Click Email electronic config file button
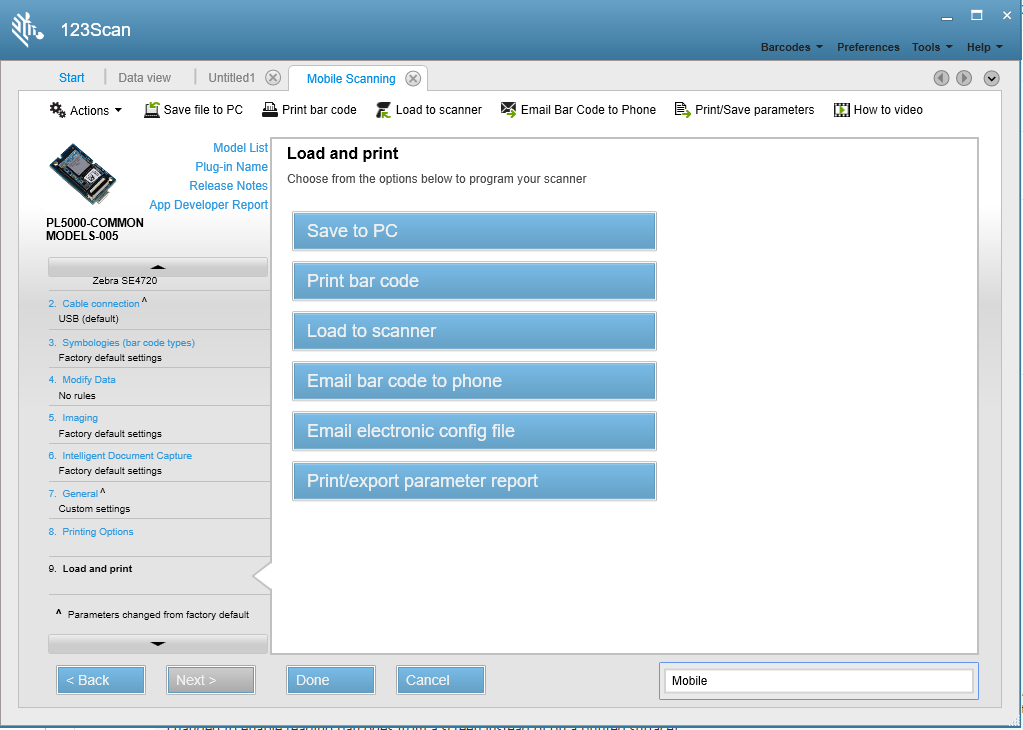Image resolution: width=1023 pixels, height=730 pixels. point(474,431)
